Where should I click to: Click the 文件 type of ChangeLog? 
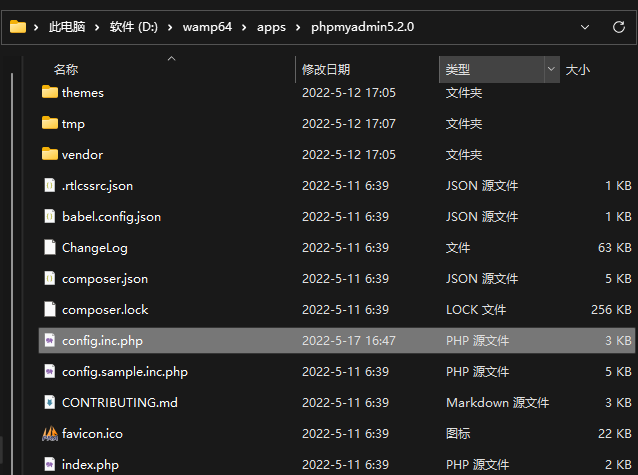458,248
